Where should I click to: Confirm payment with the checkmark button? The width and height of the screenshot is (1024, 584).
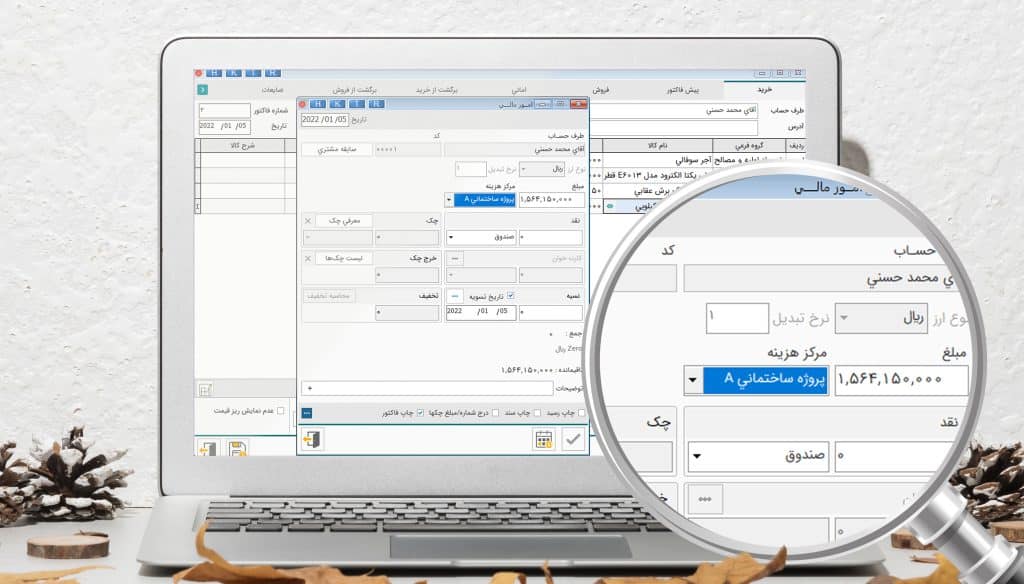[573, 440]
